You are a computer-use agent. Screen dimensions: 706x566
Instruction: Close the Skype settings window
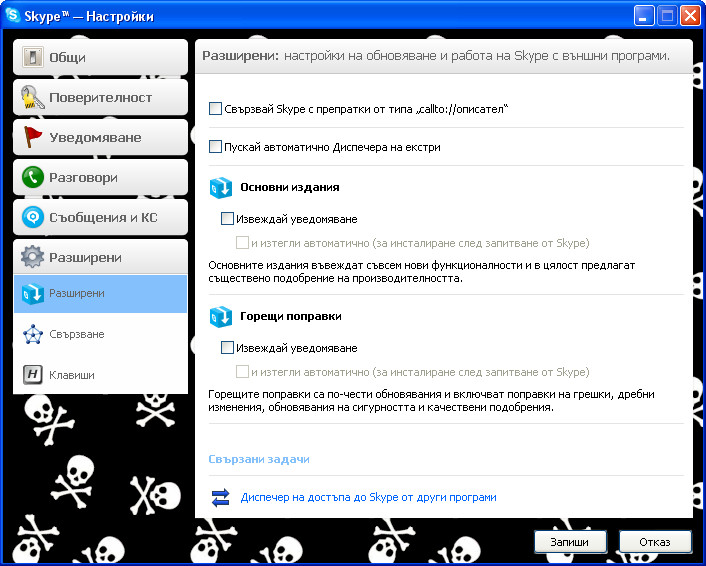click(x=690, y=16)
